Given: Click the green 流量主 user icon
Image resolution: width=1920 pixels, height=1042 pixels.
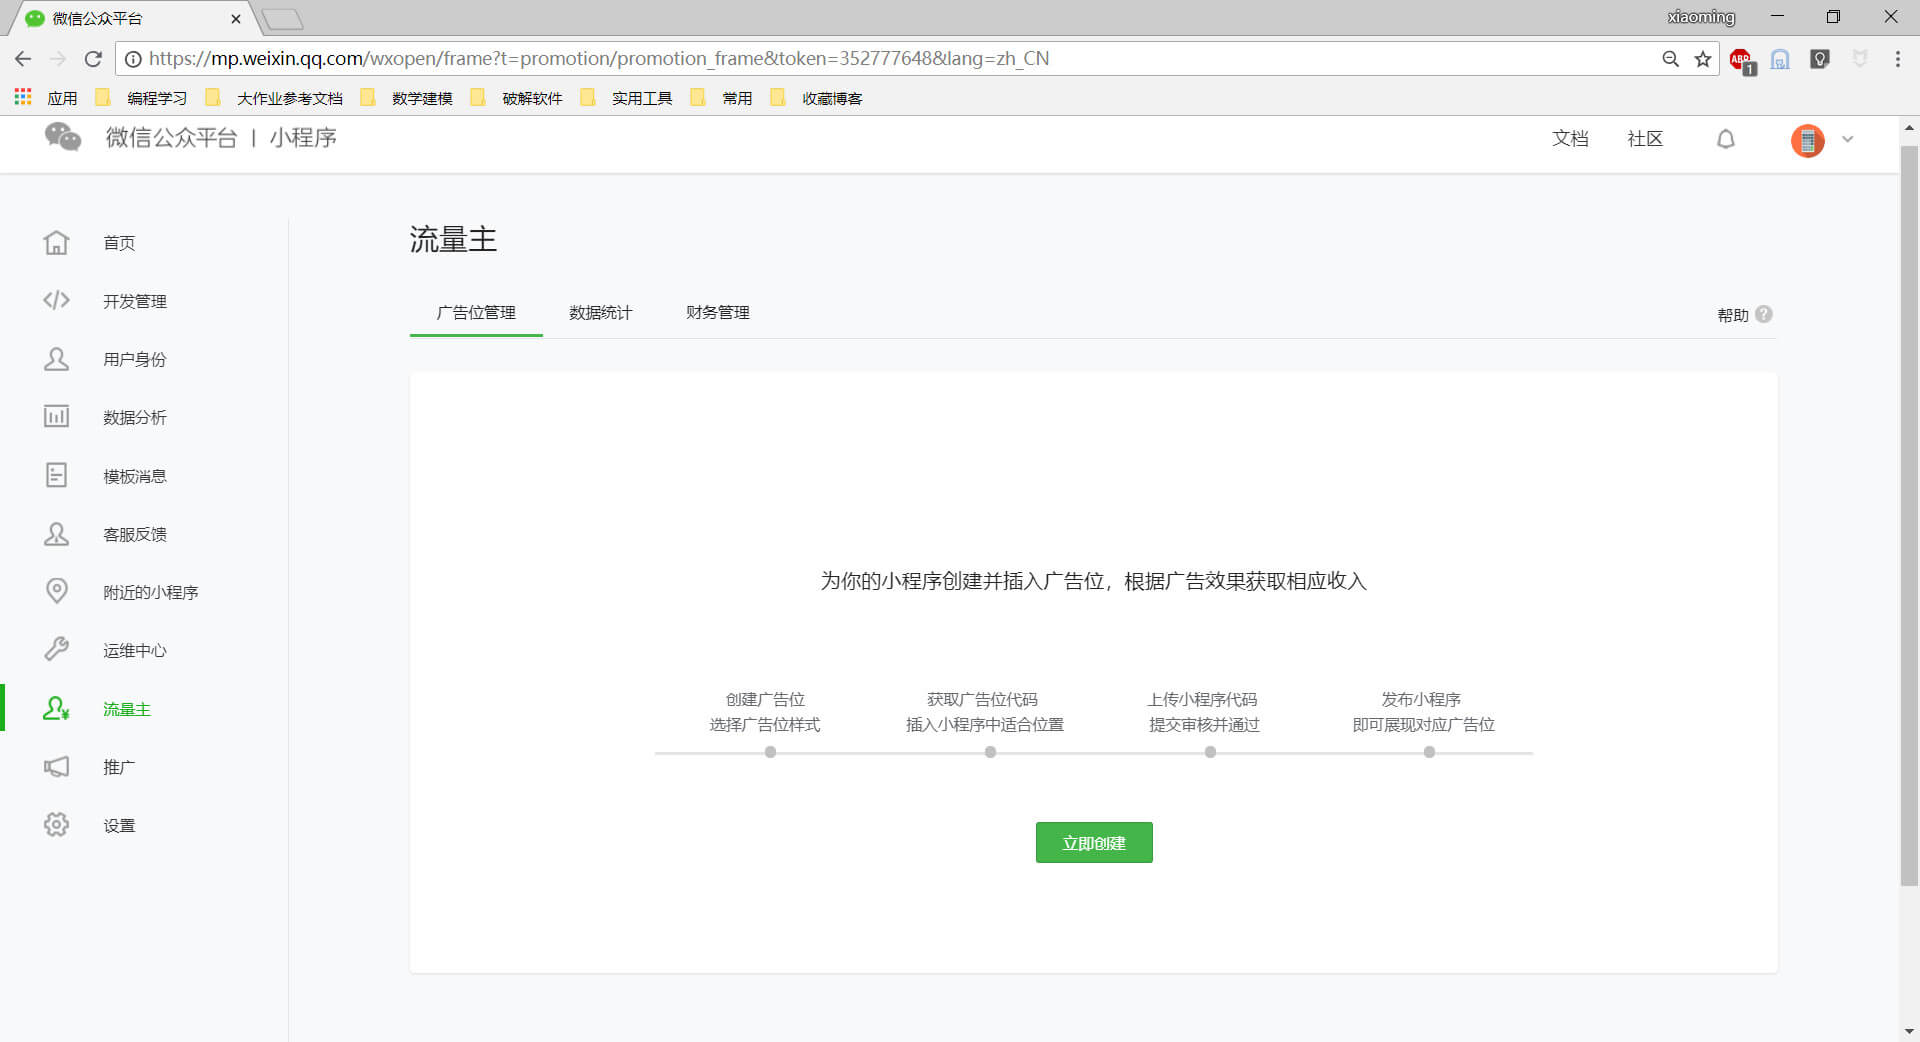Looking at the screenshot, I should pos(57,708).
